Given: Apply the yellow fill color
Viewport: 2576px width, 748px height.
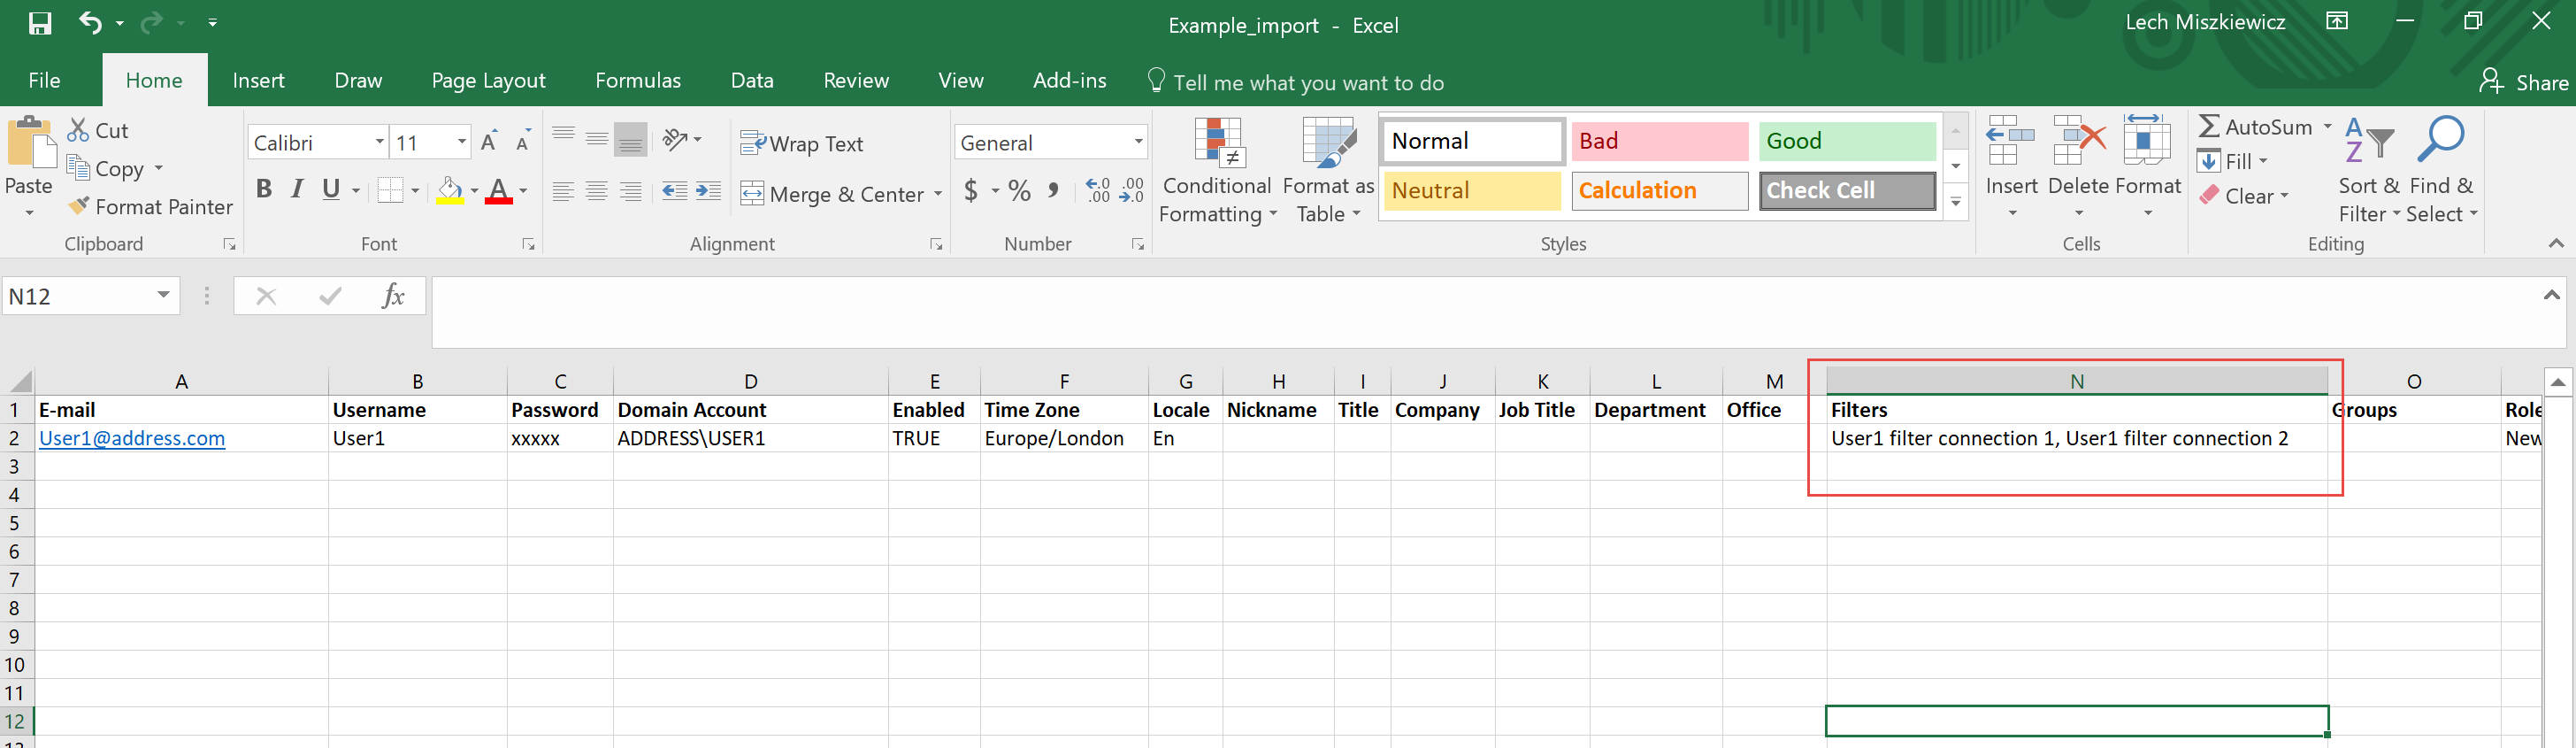Looking at the screenshot, I should (x=450, y=190).
